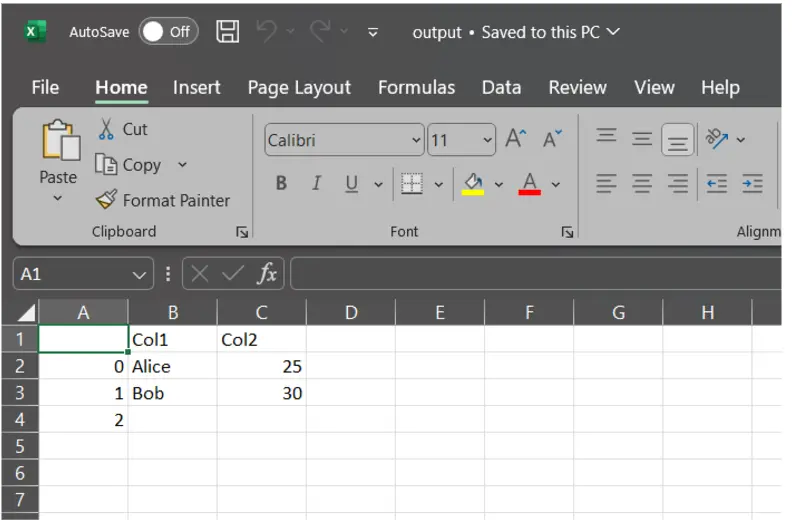Click the Cut button
The height and width of the screenshot is (520, 792).
click(122, 129)
